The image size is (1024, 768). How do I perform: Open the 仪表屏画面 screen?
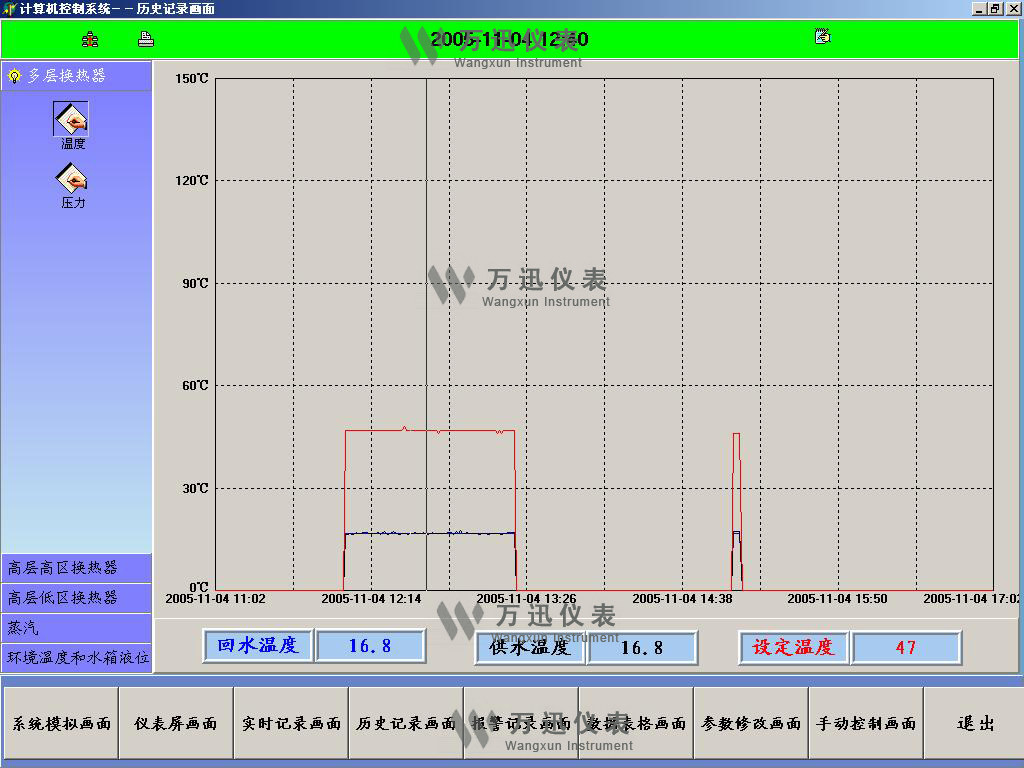click(175, 722)
